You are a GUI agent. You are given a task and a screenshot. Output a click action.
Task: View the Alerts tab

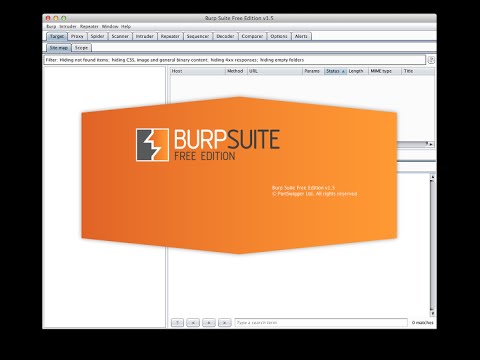pos(301,36)
